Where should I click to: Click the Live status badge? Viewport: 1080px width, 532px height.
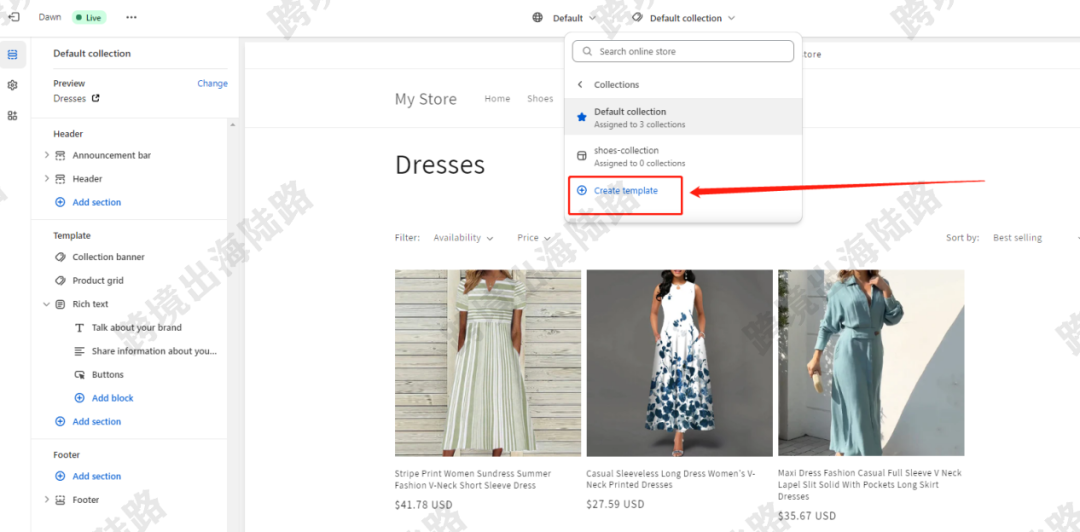[x=89, y=17]
